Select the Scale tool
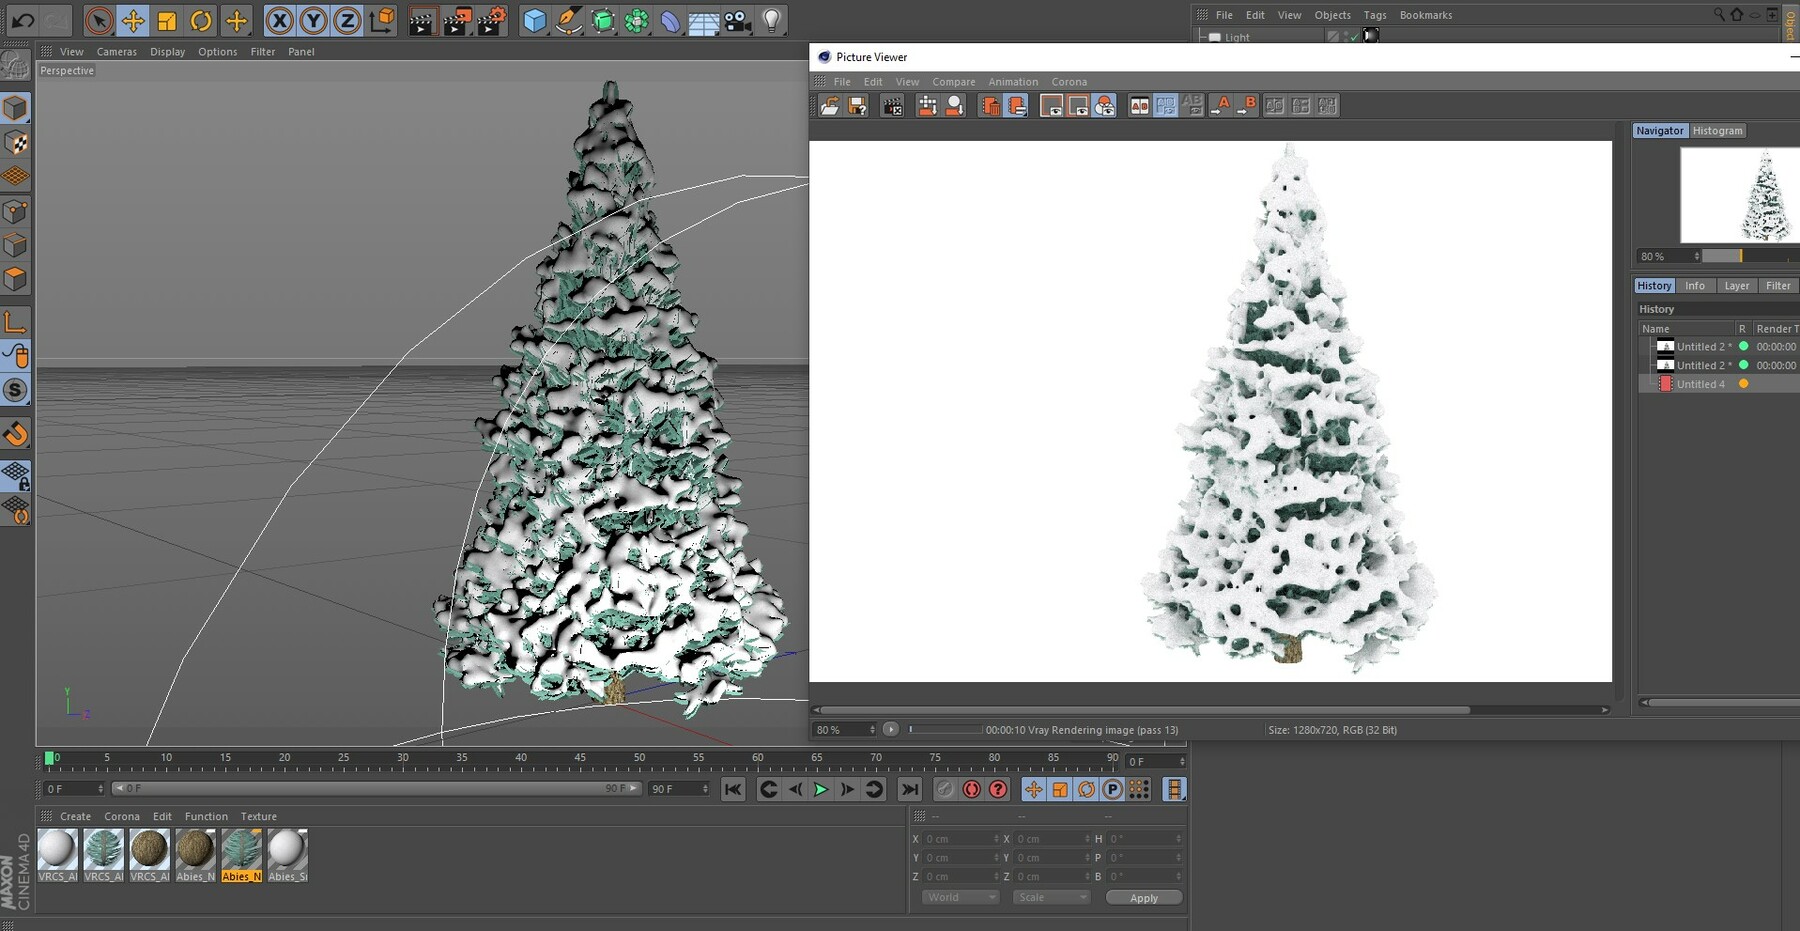Viewport: 1800px width, 931px height. tap(168, 20)
